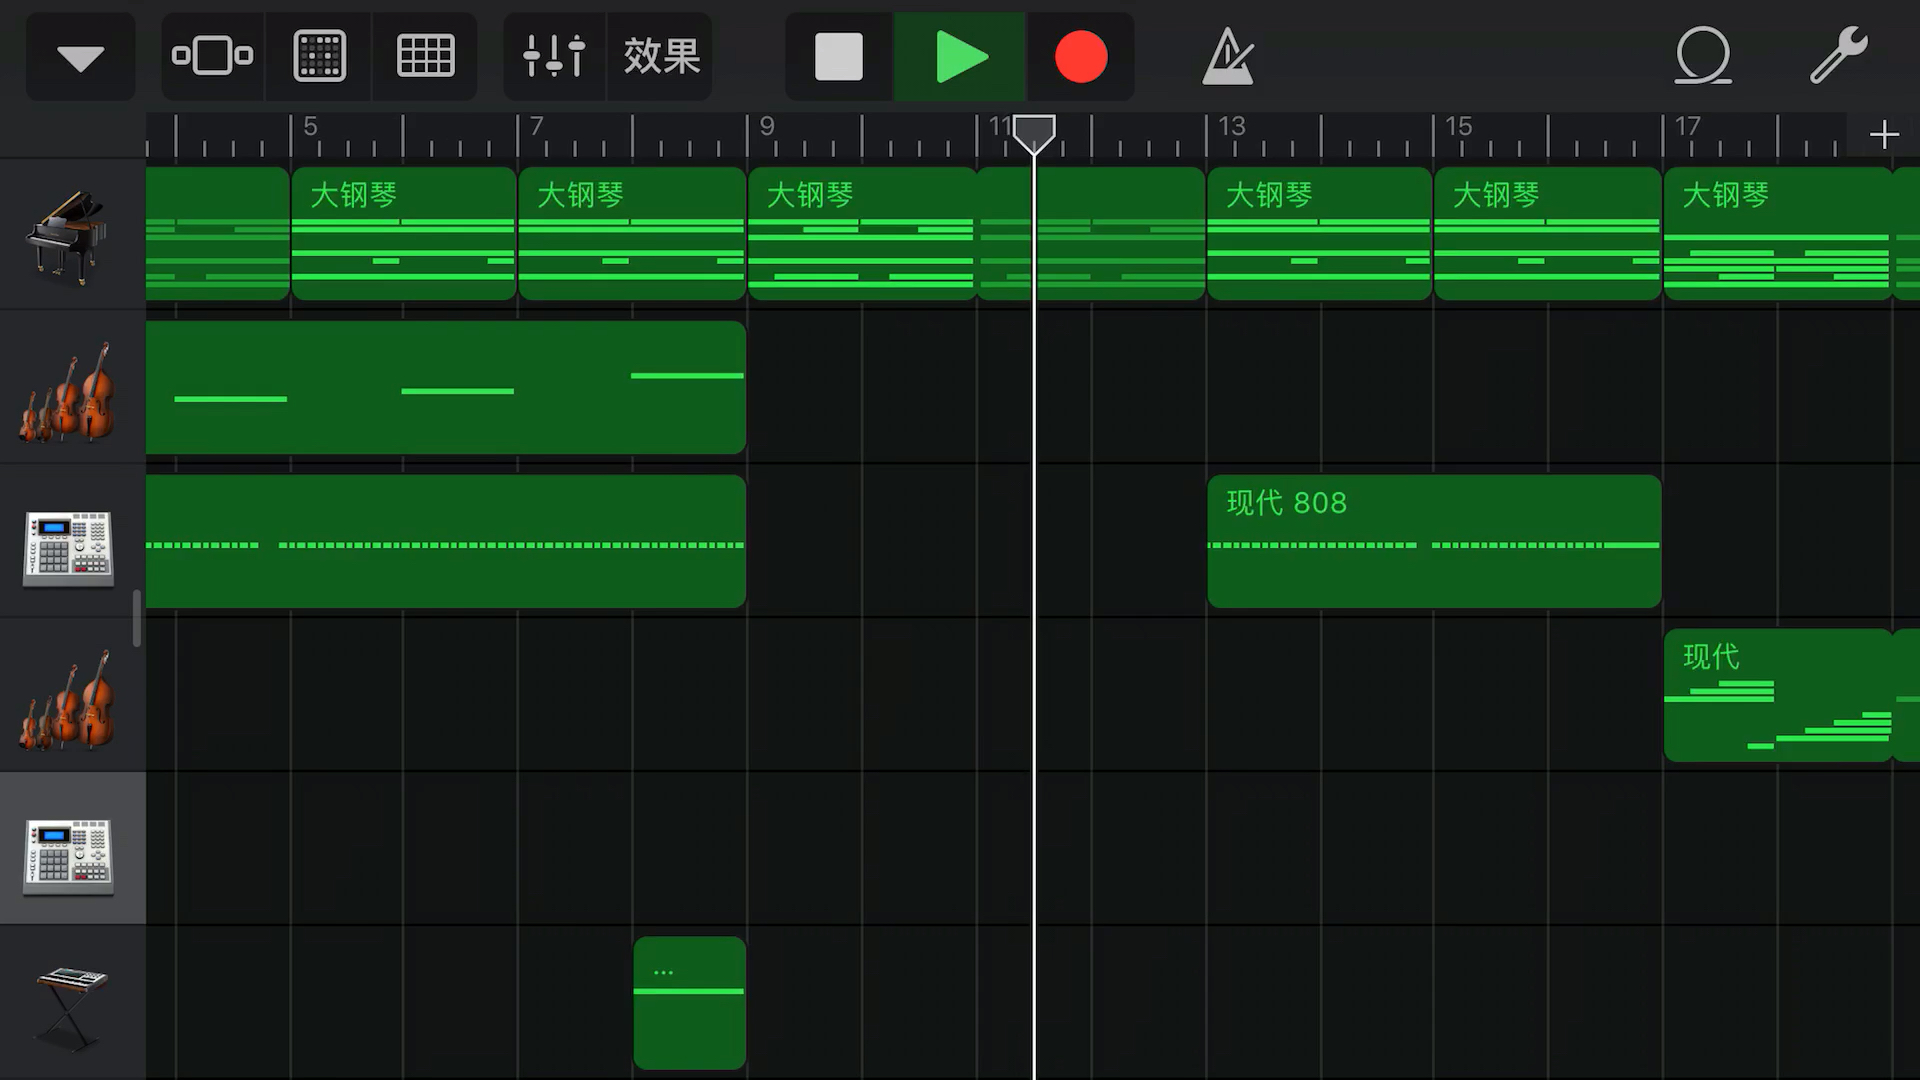Open the My Songs dropdown arrow
This screenshot has height=1080, width=1920.
coord(80,57)
